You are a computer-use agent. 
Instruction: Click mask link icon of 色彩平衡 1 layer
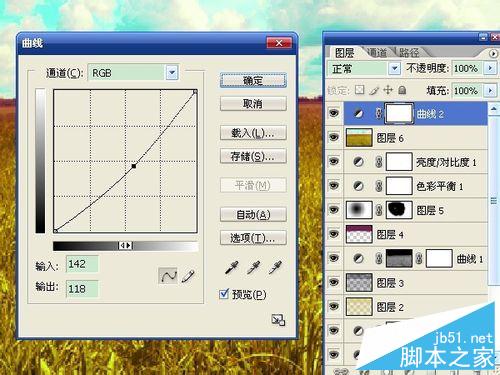click(379, 186)
